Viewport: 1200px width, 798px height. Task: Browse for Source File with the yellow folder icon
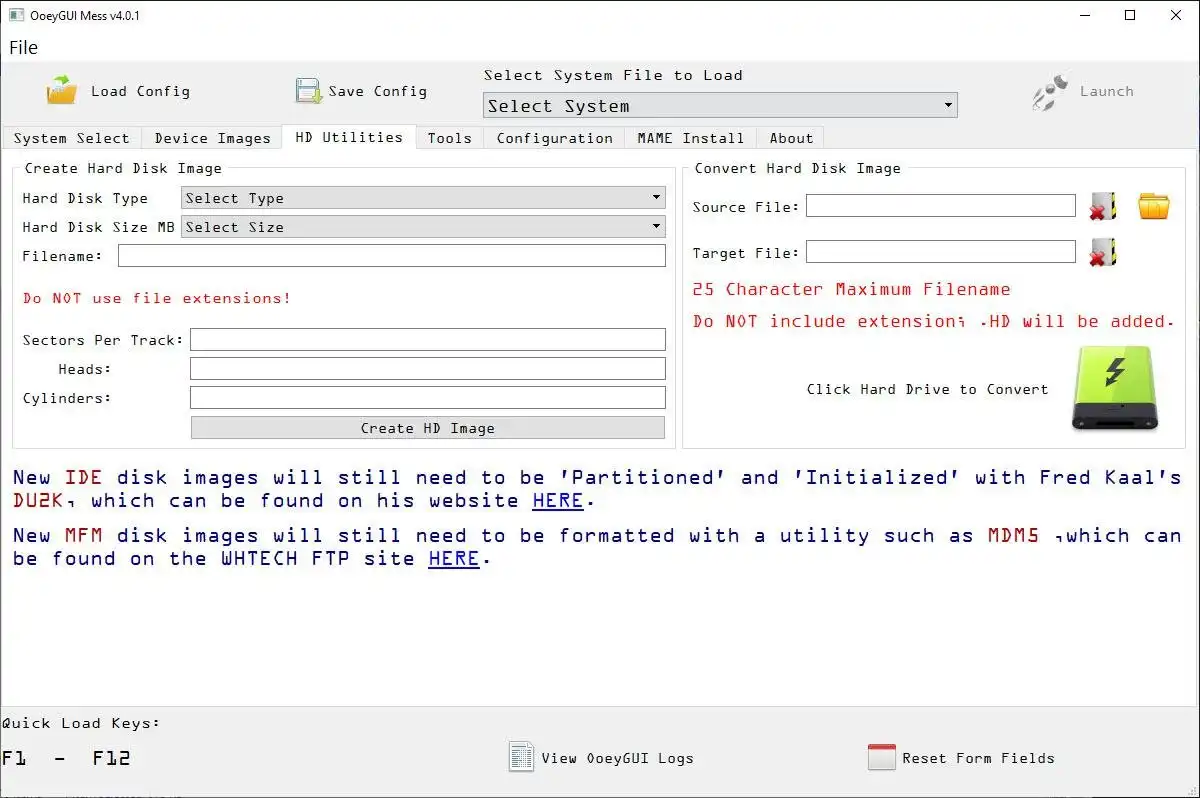pos(1154,206)
